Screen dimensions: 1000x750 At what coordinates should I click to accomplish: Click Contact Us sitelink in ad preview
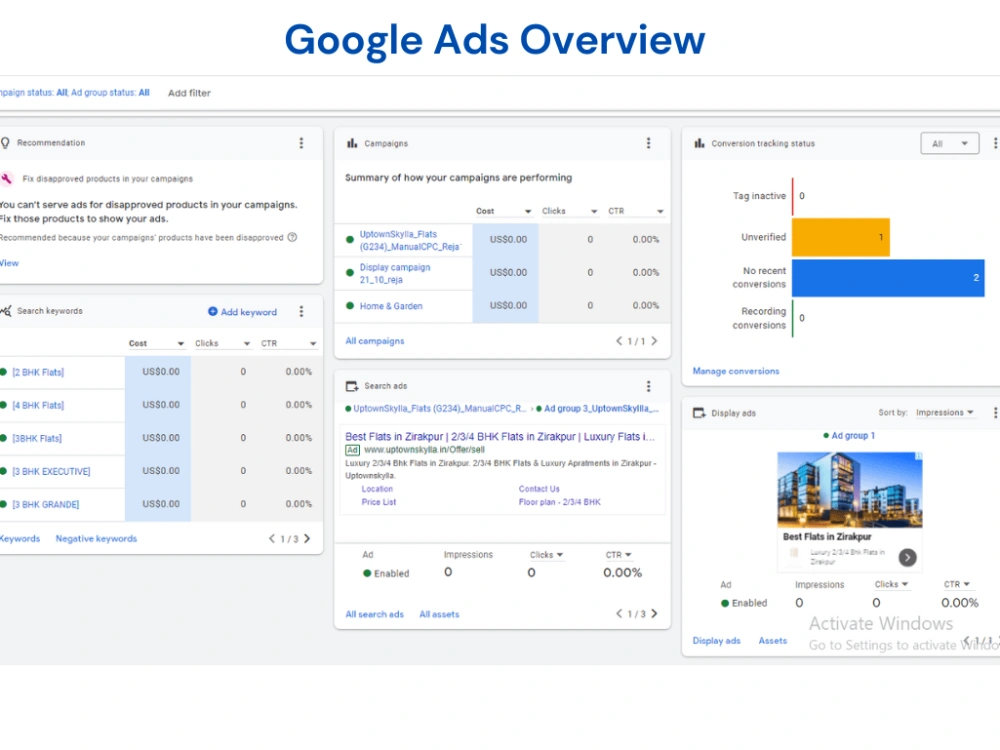(x=539, y=489)
